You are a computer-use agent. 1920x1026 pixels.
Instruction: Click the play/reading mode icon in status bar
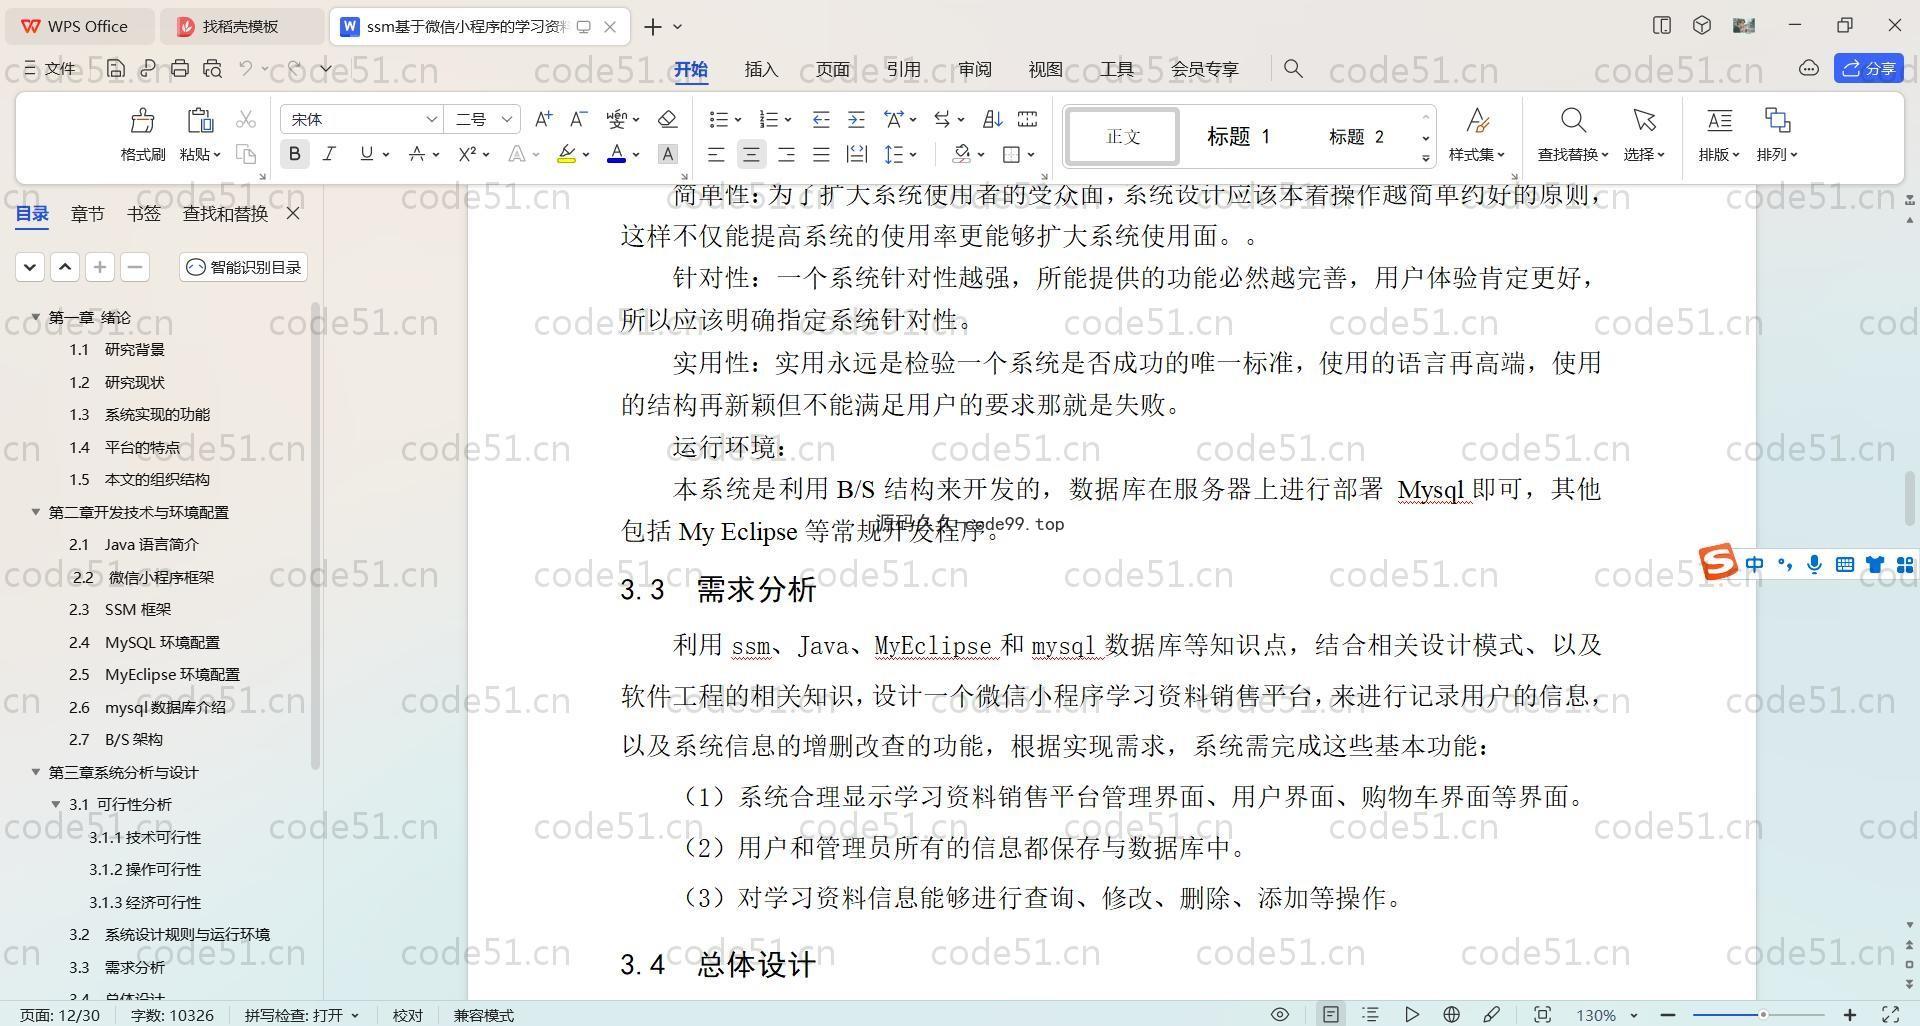click(1411, 1014)
